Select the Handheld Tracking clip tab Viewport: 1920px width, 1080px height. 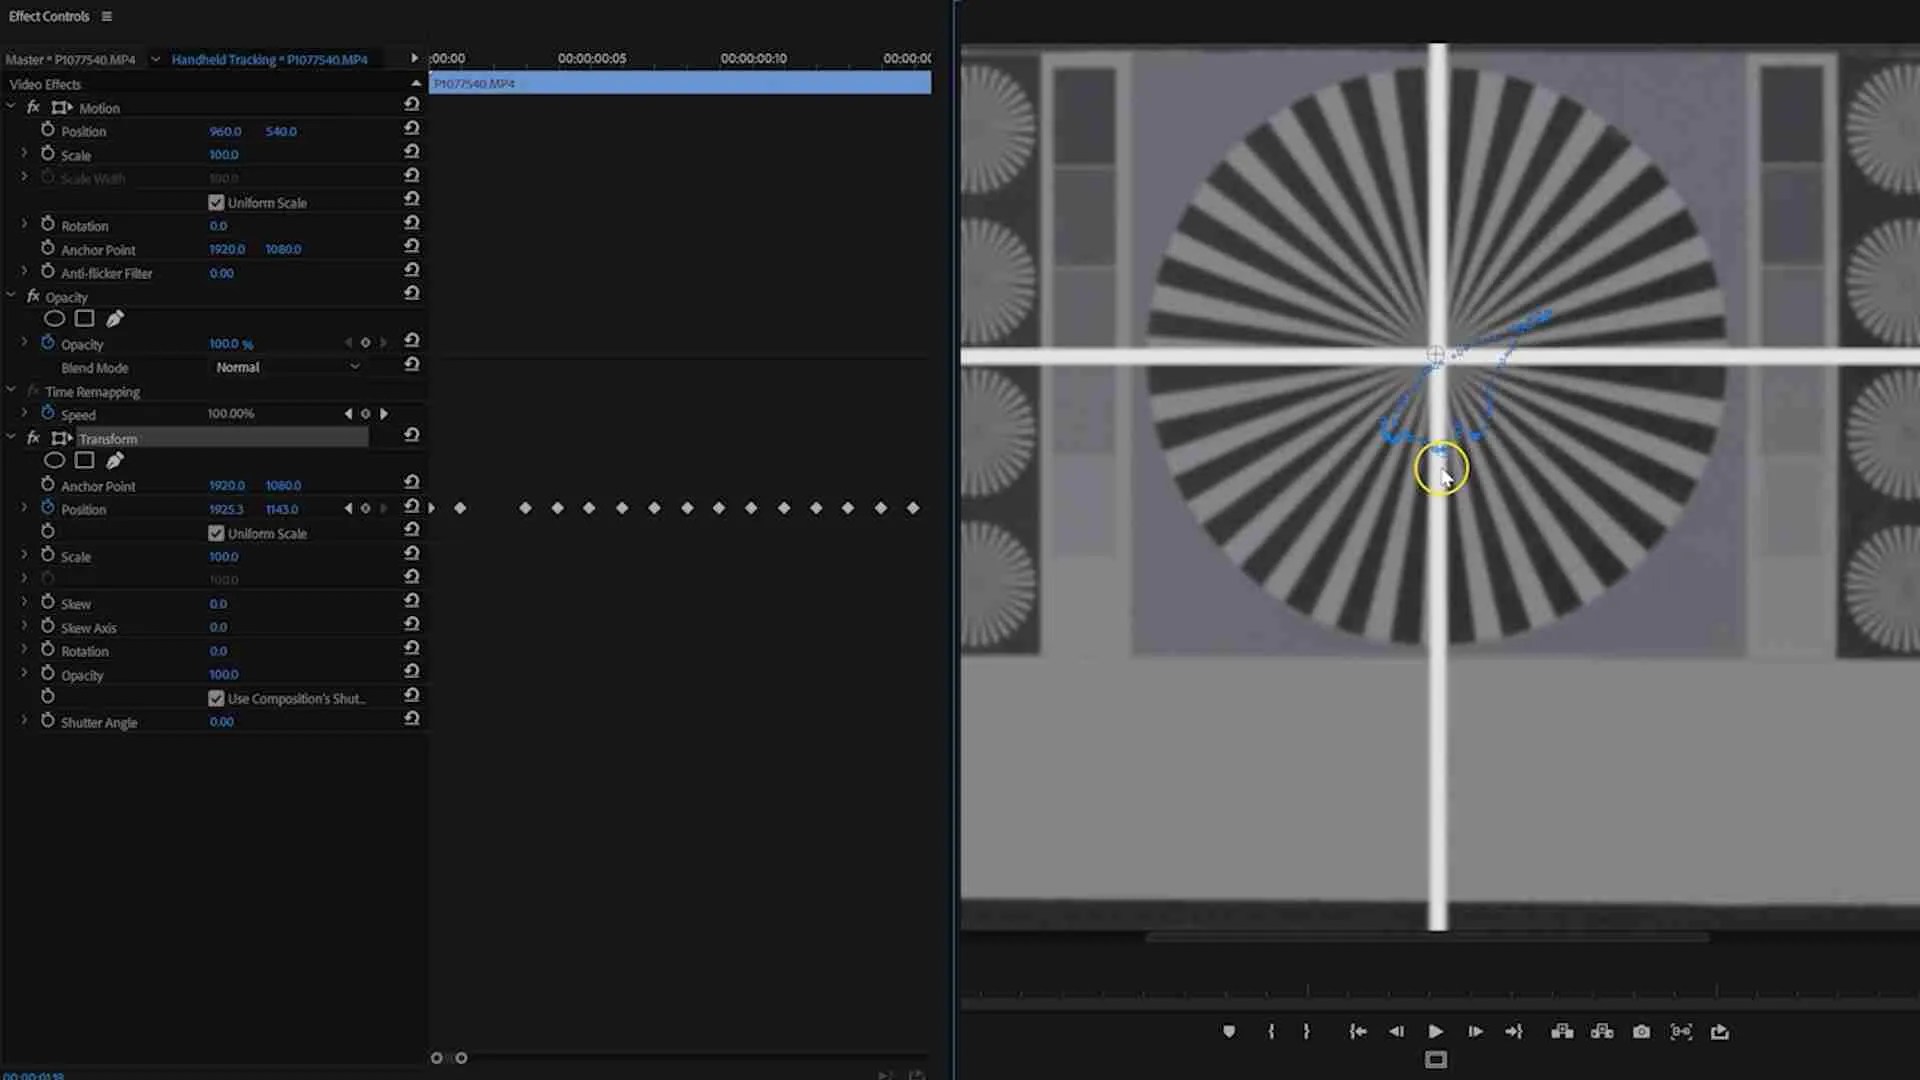(x=269, y=59)
